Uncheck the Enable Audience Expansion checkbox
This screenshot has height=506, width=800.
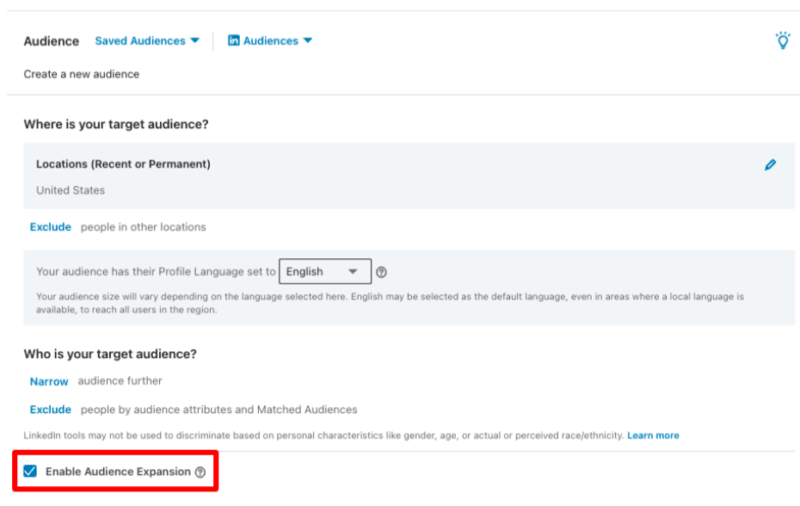pos(30,471)
